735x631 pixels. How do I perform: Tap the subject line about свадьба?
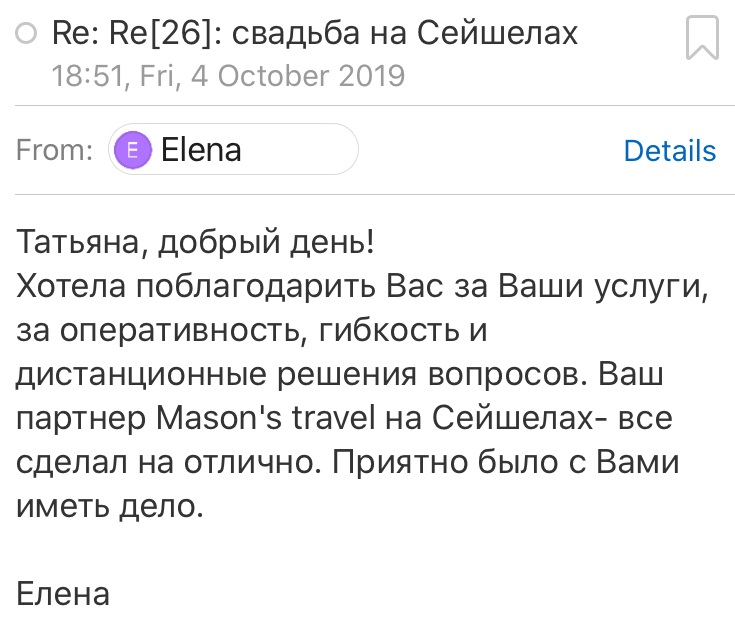pos(315,33)
